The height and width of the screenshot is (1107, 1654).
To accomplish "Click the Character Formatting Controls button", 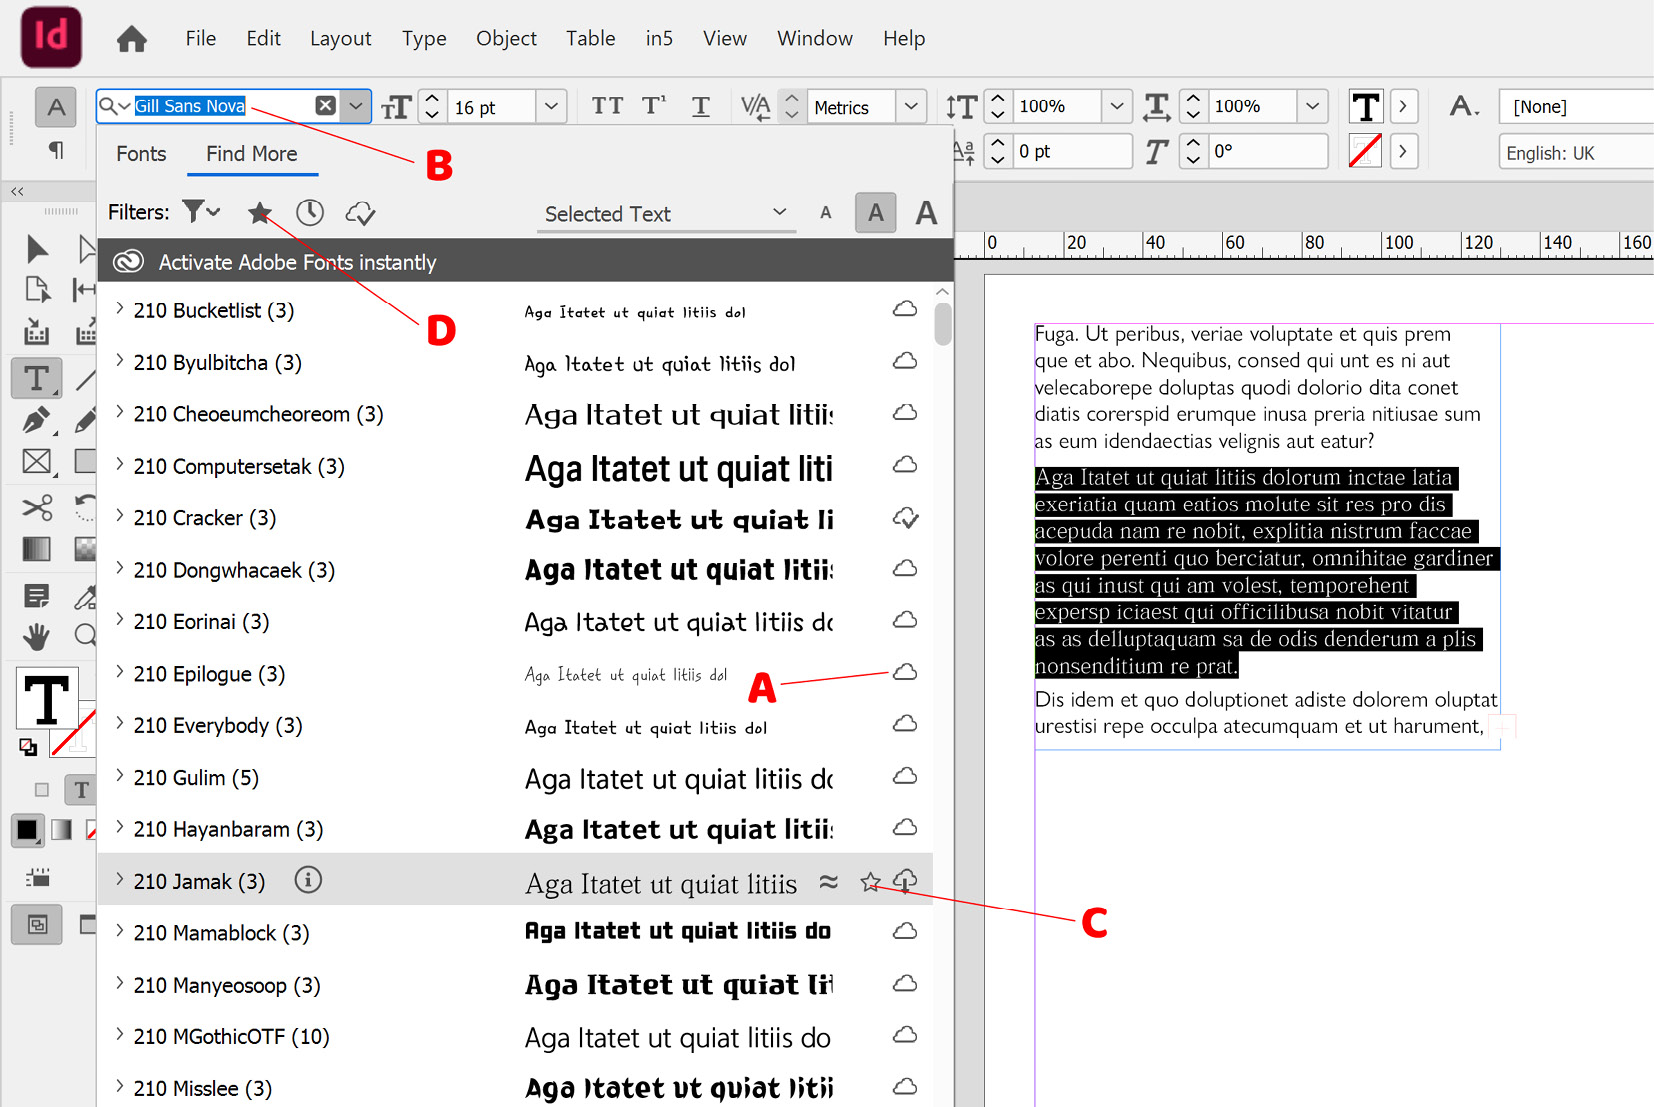I will 56,107.
